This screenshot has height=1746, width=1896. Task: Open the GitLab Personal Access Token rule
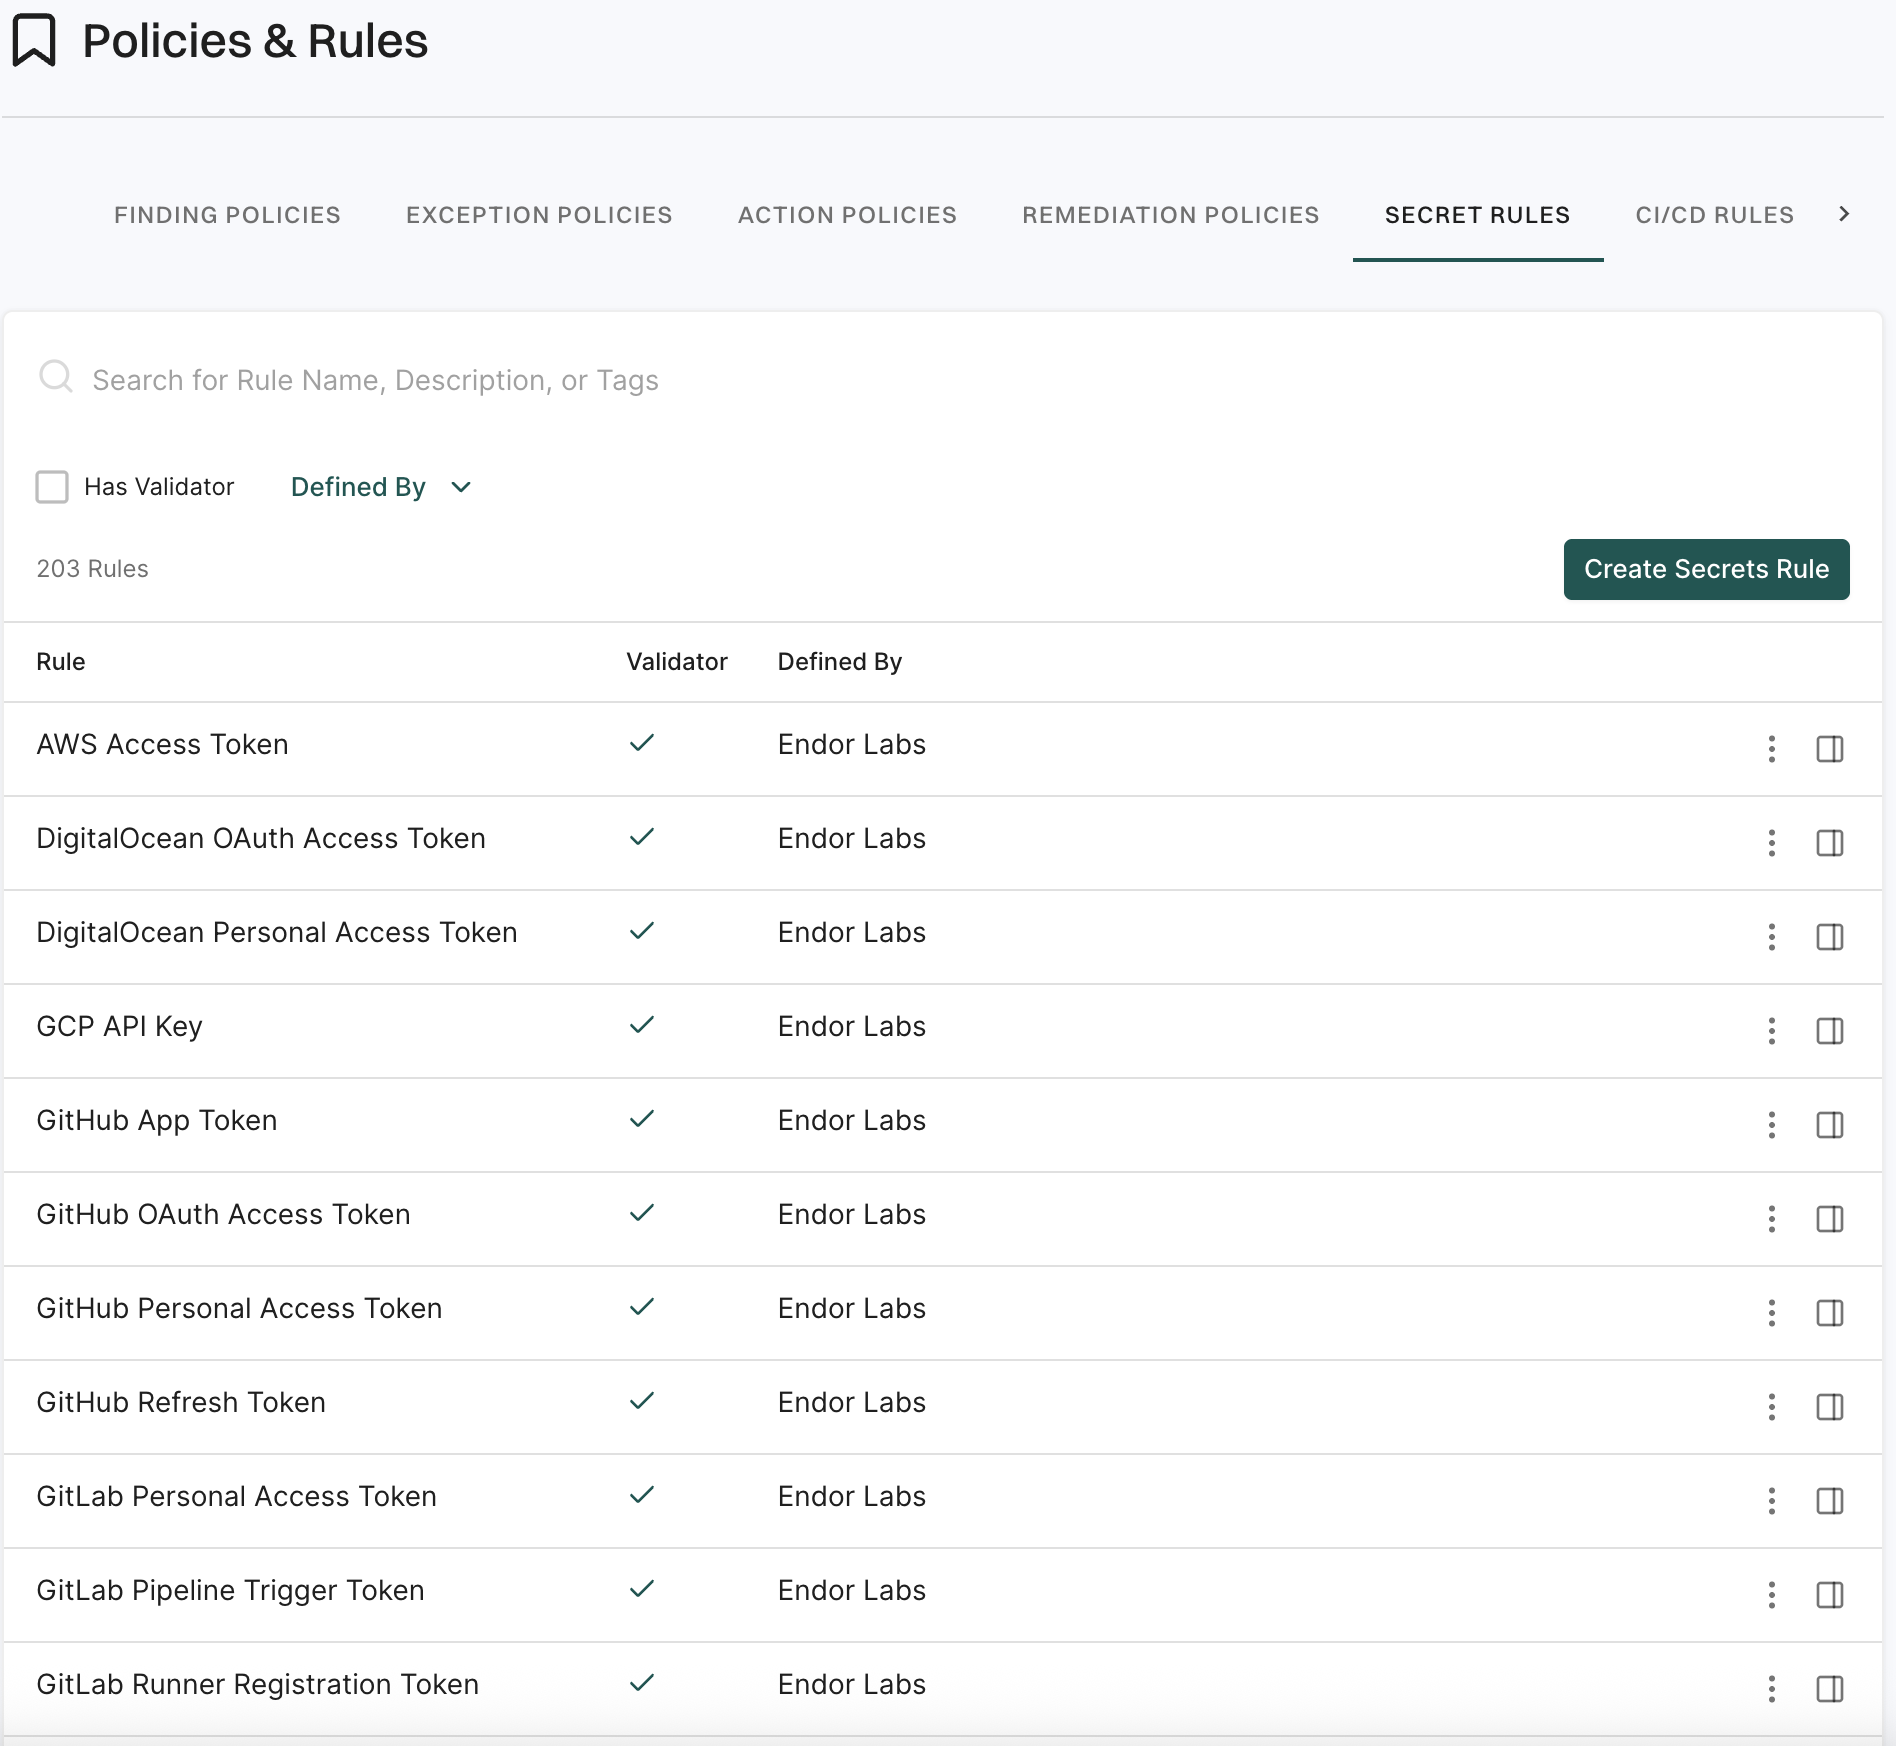coord(236,1496)
